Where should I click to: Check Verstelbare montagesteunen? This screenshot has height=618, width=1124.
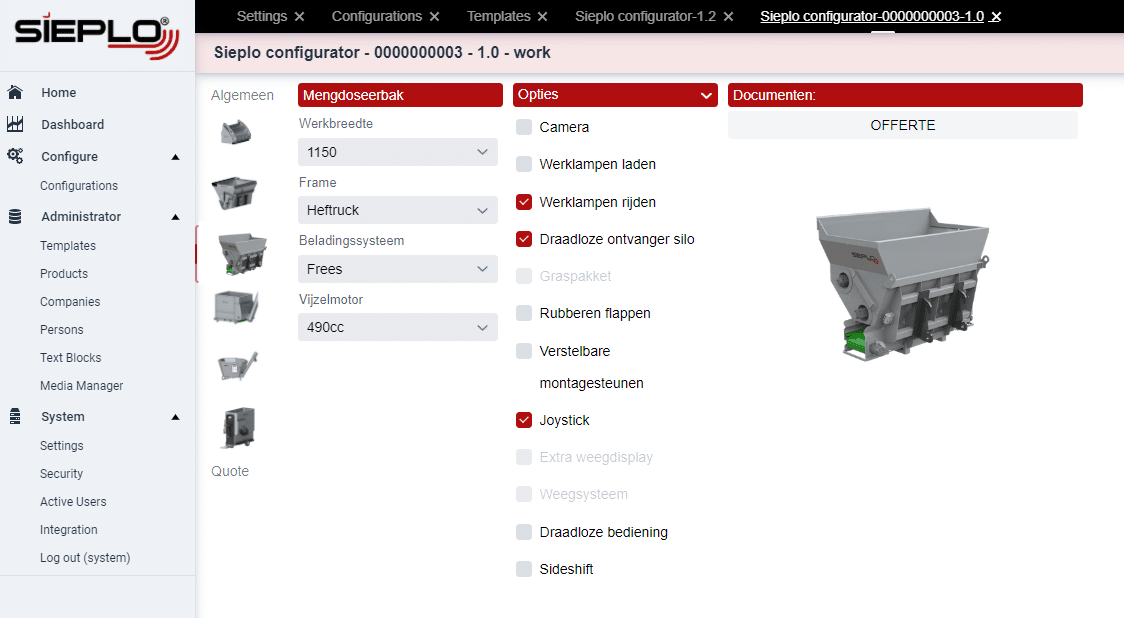coord(524,351)
